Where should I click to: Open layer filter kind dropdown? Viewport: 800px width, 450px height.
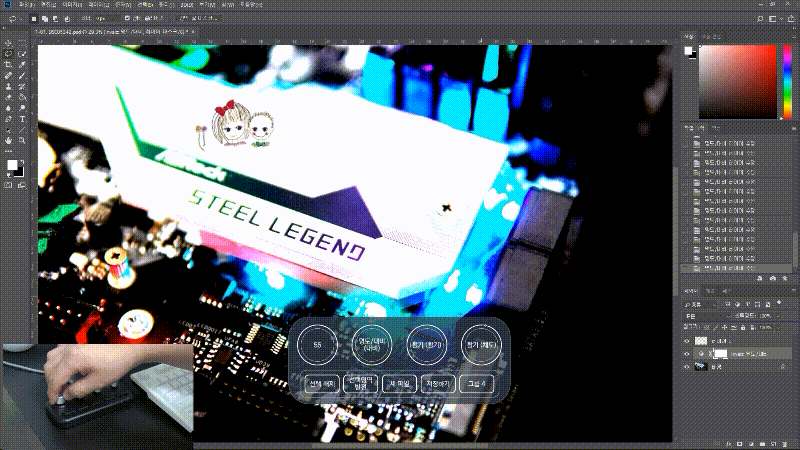tap(701, 305)
